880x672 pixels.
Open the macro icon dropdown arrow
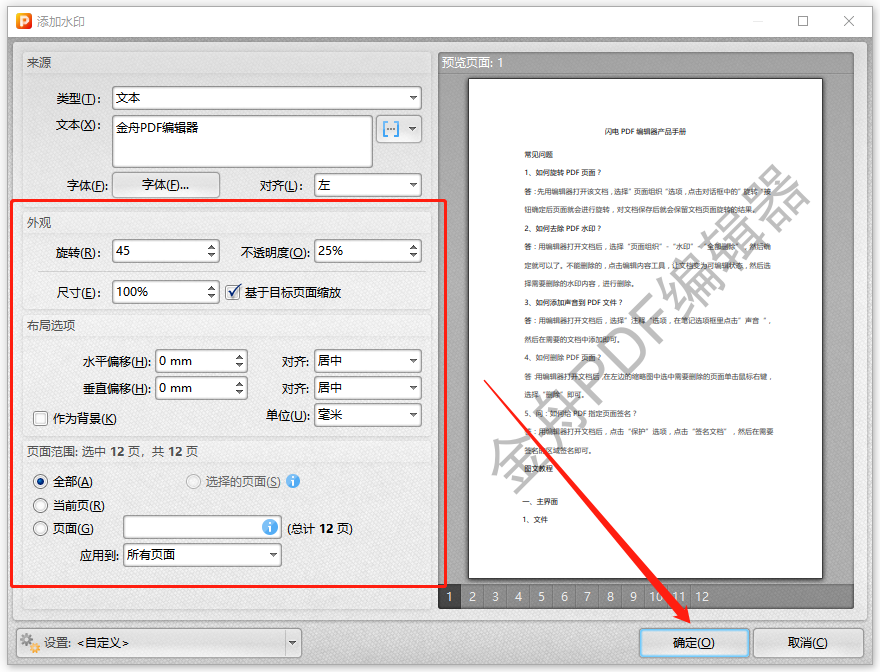412,129
